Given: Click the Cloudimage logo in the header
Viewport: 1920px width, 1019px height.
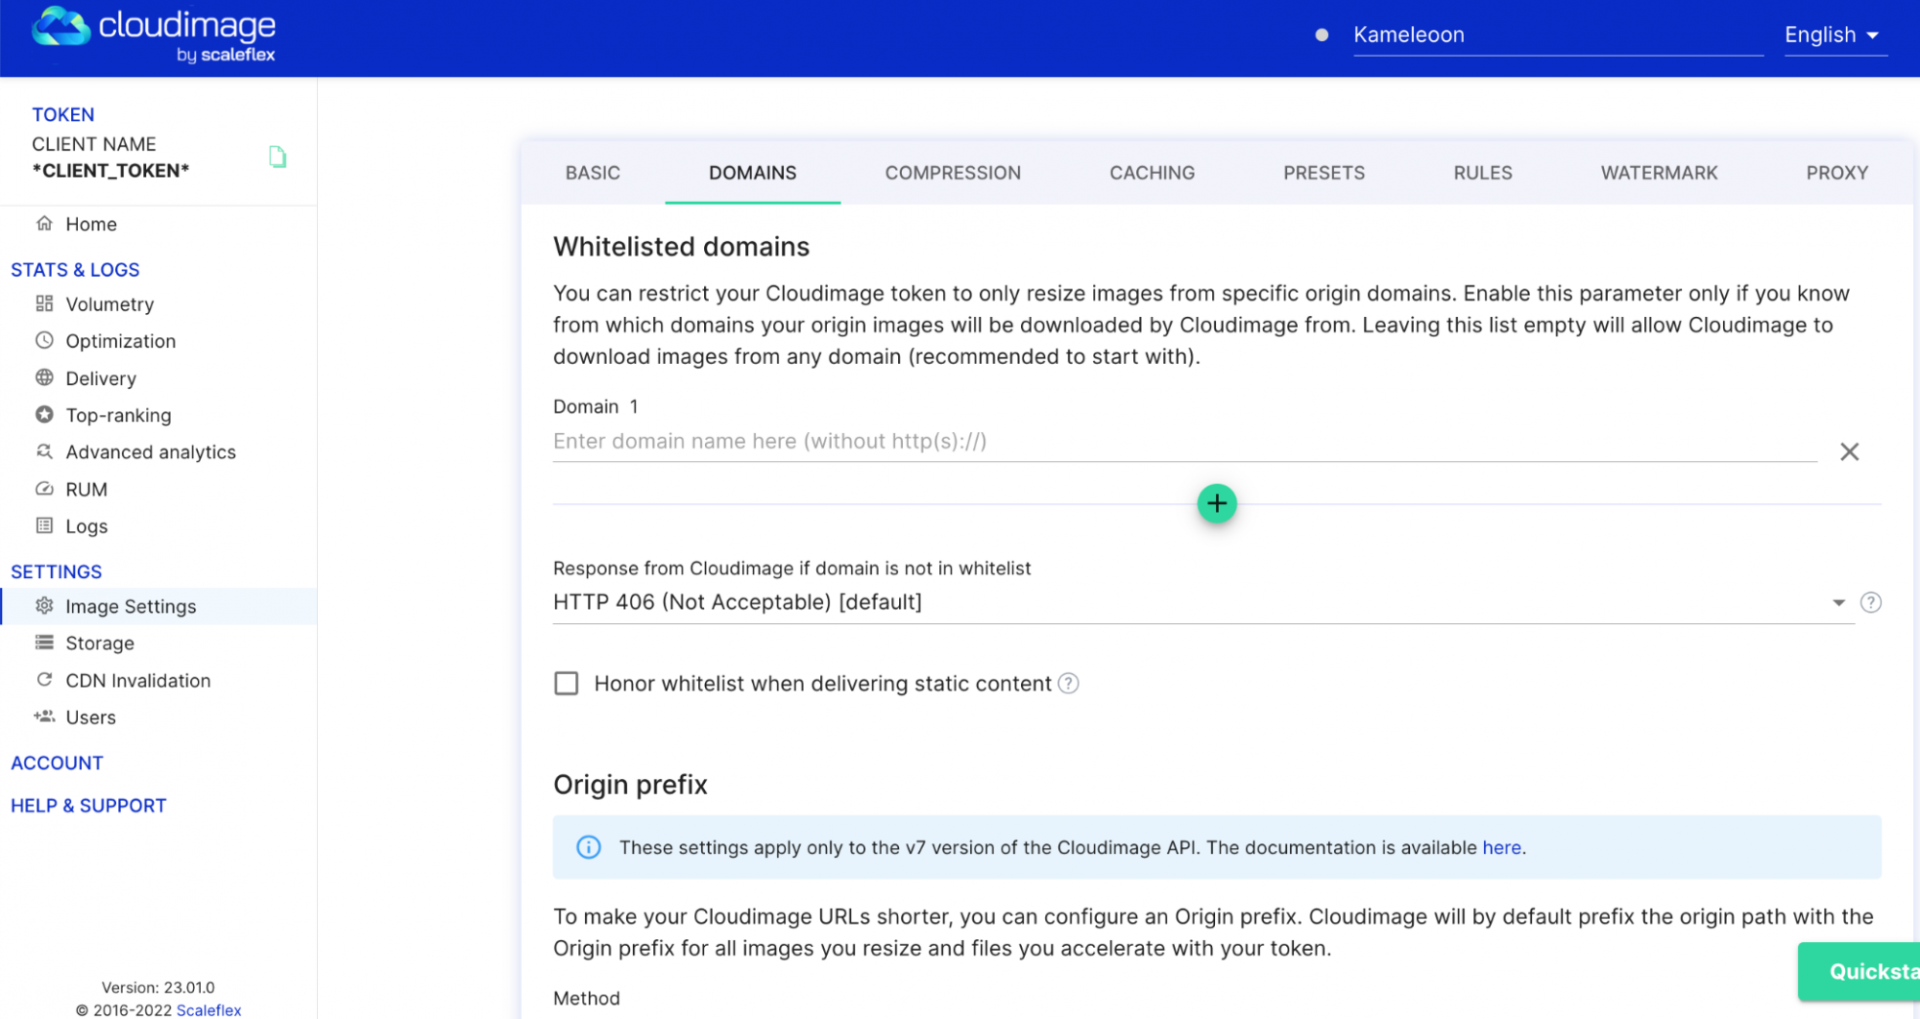Looking at the screenshot, I should click(x=154, y=34).
